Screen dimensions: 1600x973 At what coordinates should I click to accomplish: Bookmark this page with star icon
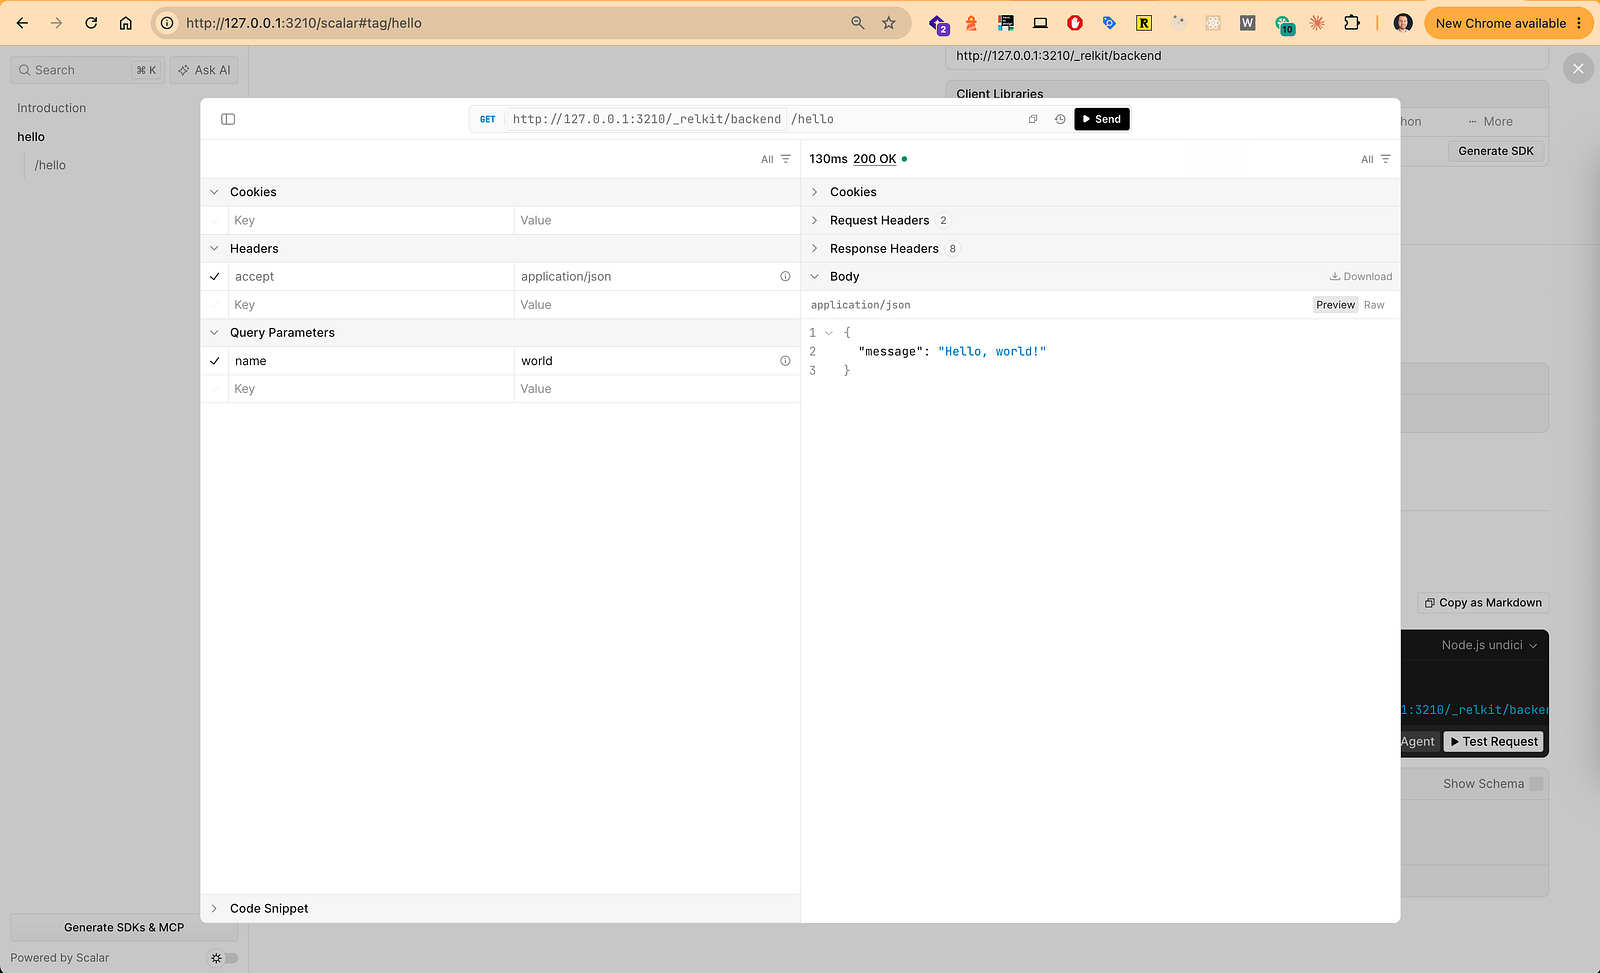889,23
